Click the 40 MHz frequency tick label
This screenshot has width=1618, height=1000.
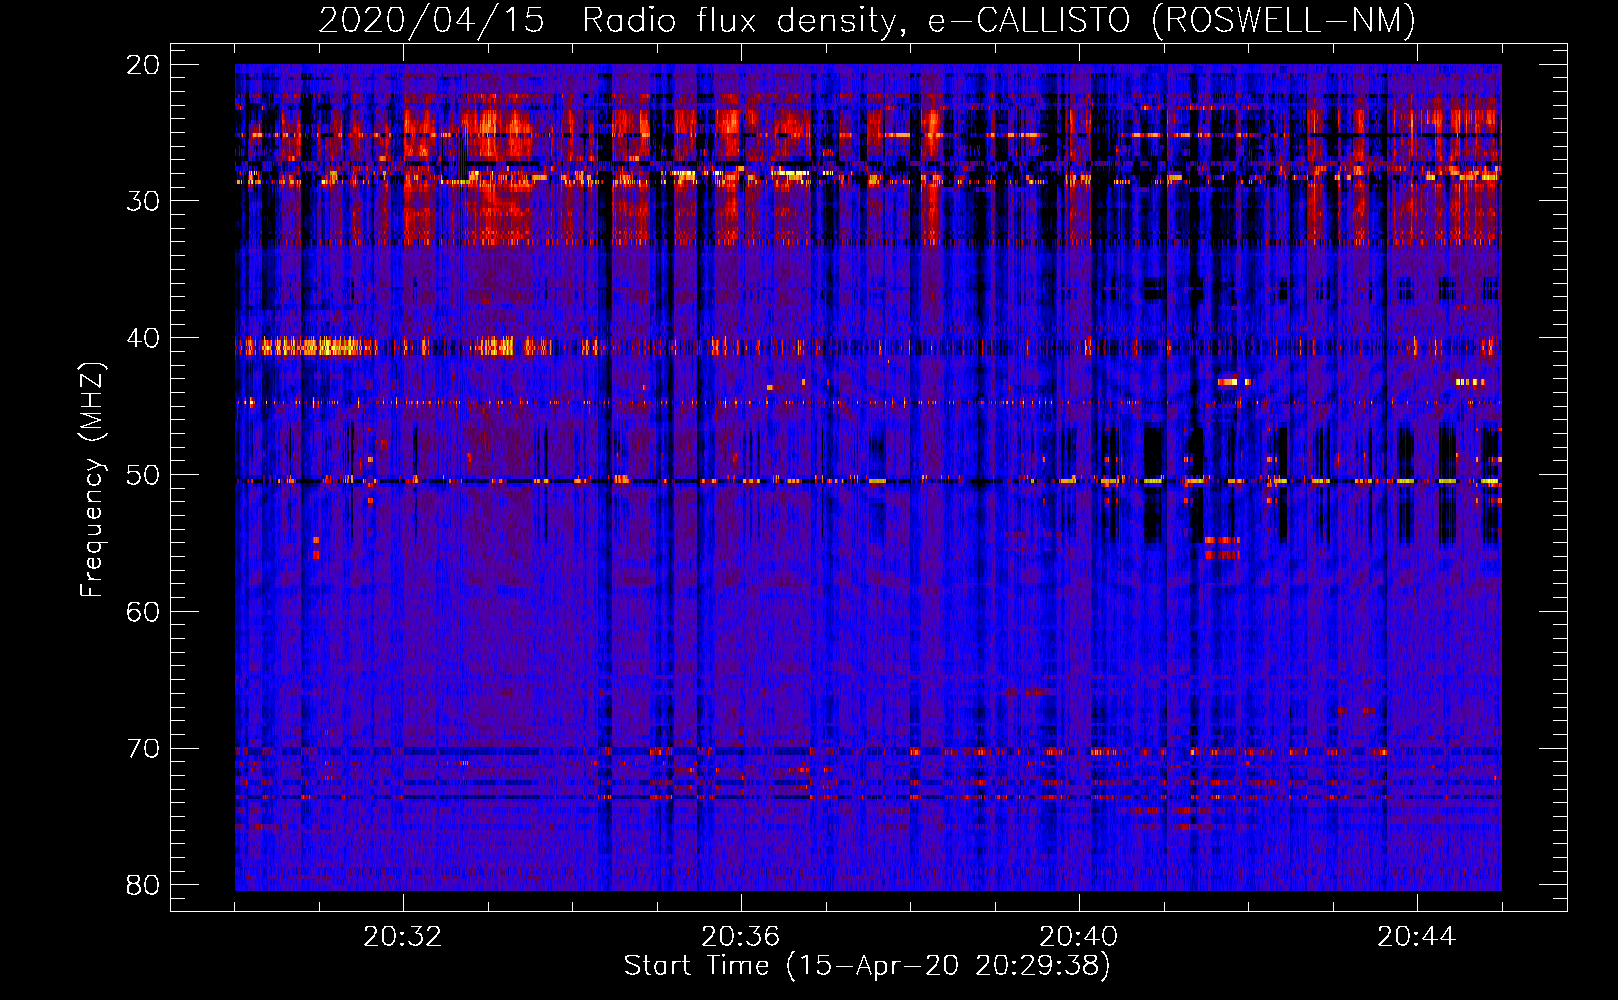144,338
